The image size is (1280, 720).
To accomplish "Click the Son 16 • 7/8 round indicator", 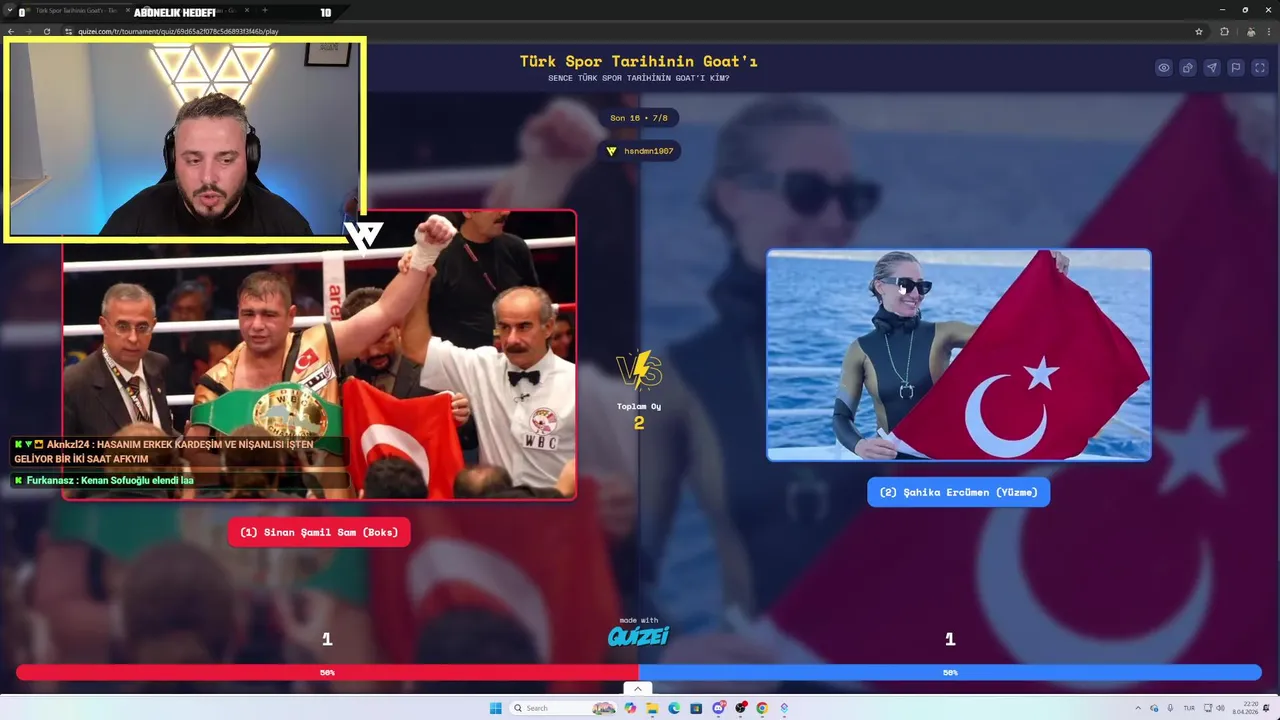I will [639, 118].
